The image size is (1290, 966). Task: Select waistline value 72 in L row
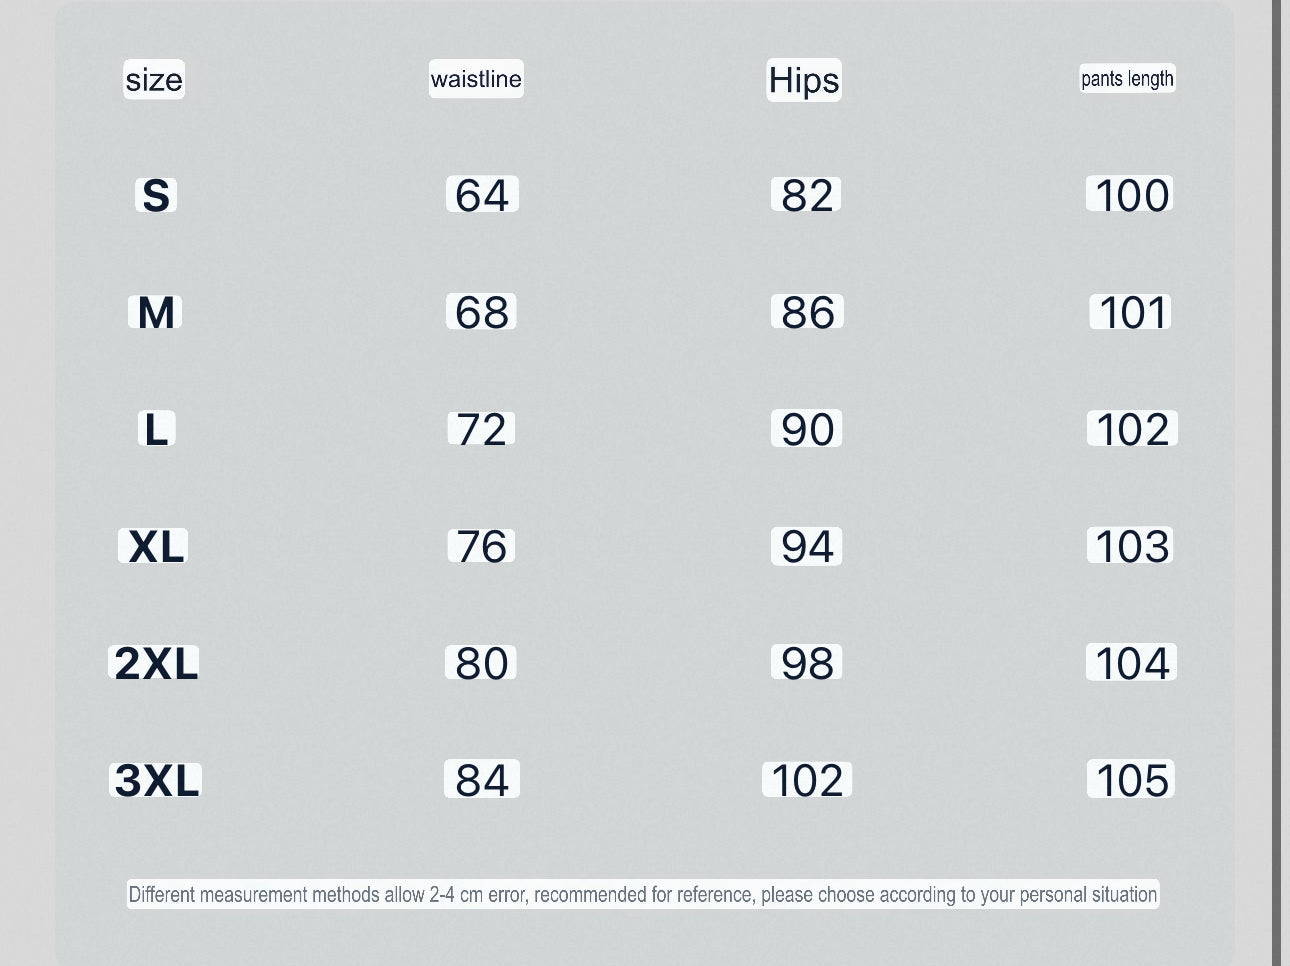[x=481, y=430]
